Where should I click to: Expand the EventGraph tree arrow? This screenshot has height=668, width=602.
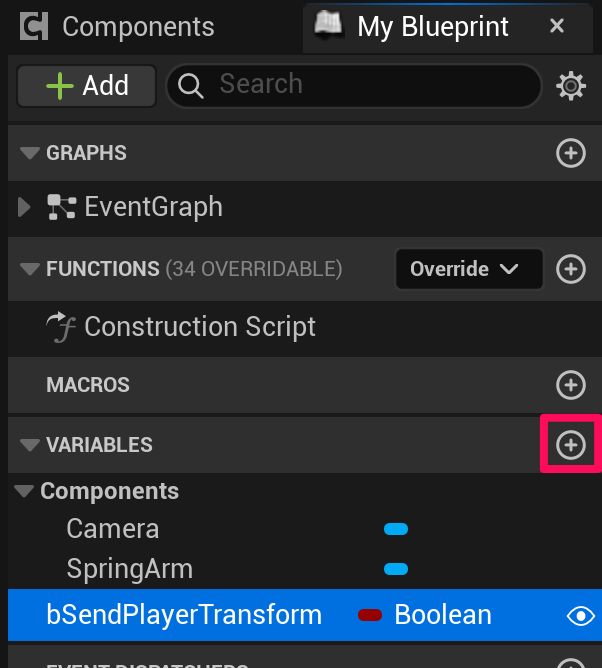pyautogui.click(x=26, y=208)
